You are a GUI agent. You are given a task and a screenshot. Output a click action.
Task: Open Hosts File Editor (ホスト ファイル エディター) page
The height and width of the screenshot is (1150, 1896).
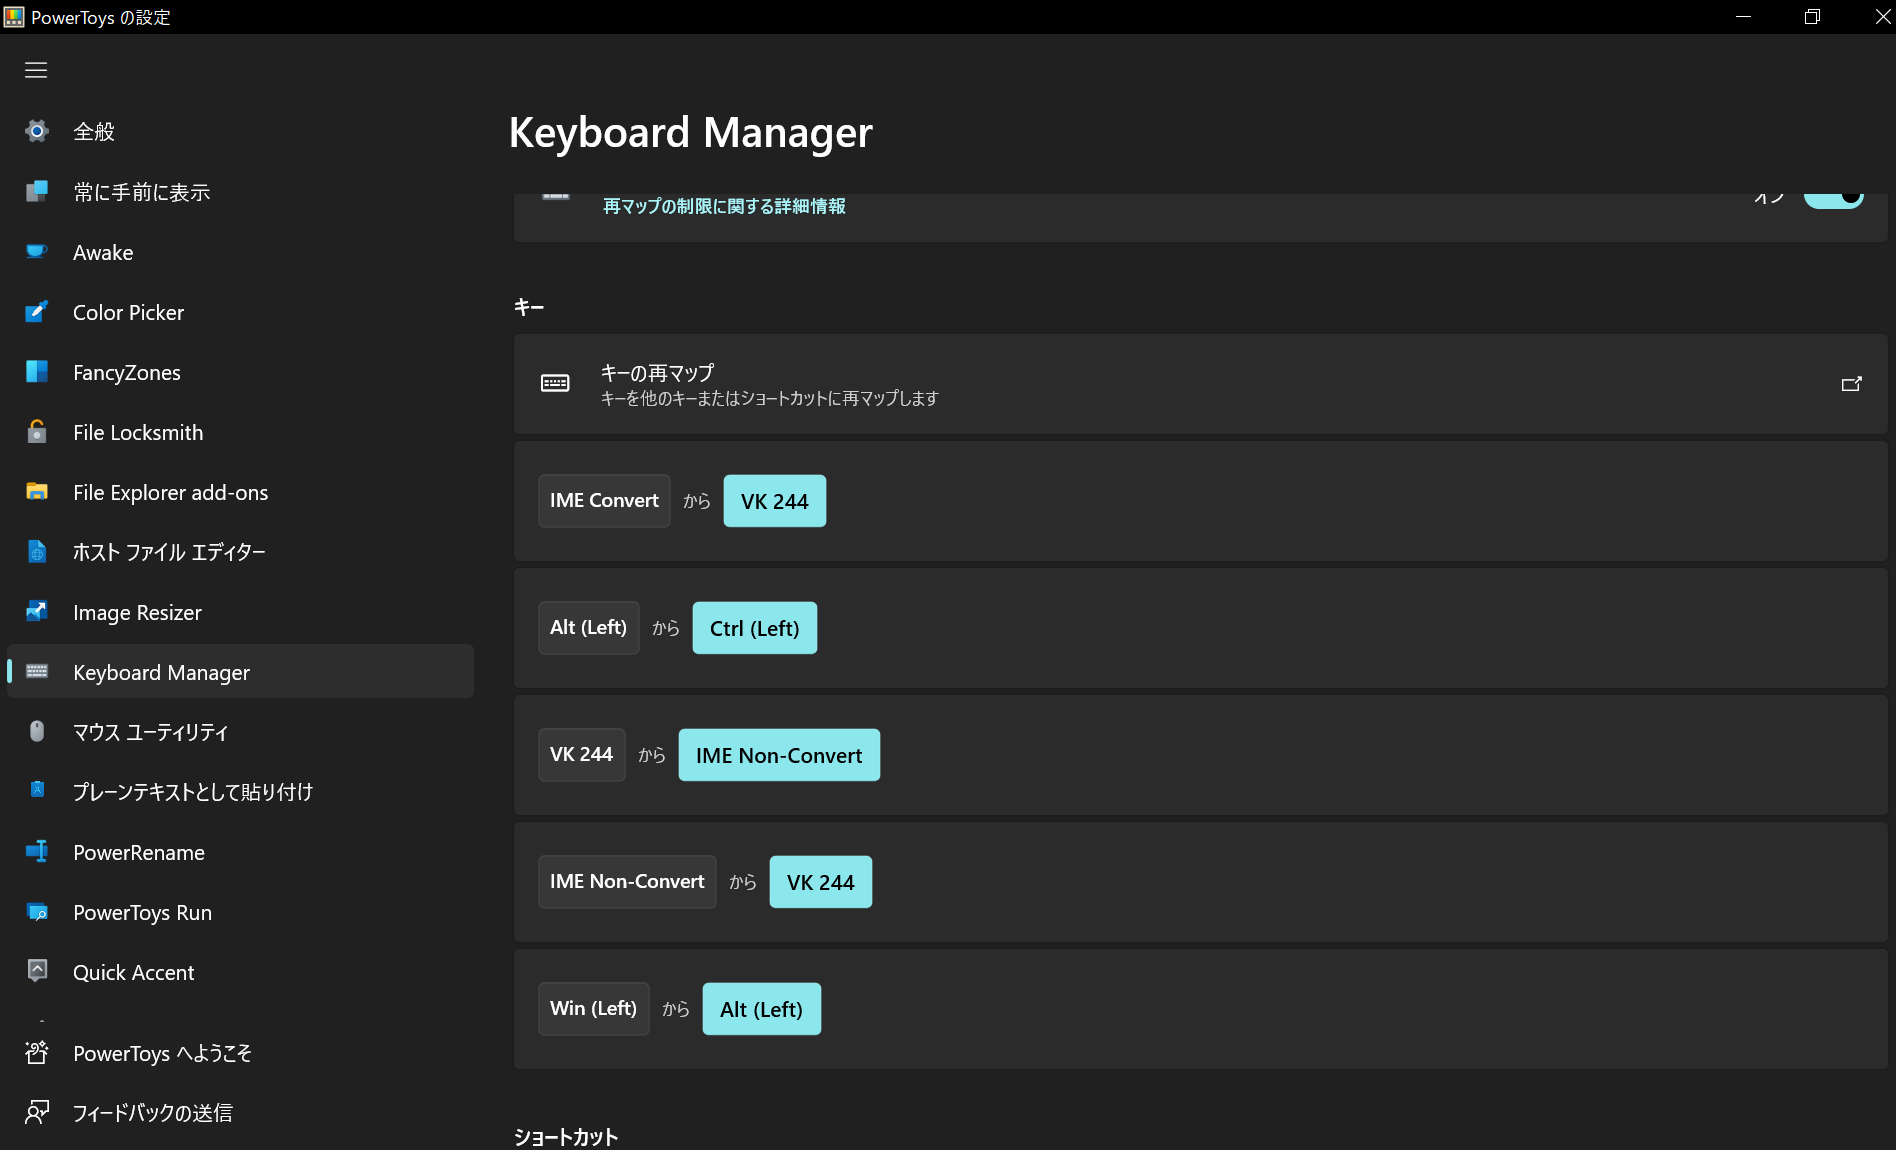click(x=240, y=552)
